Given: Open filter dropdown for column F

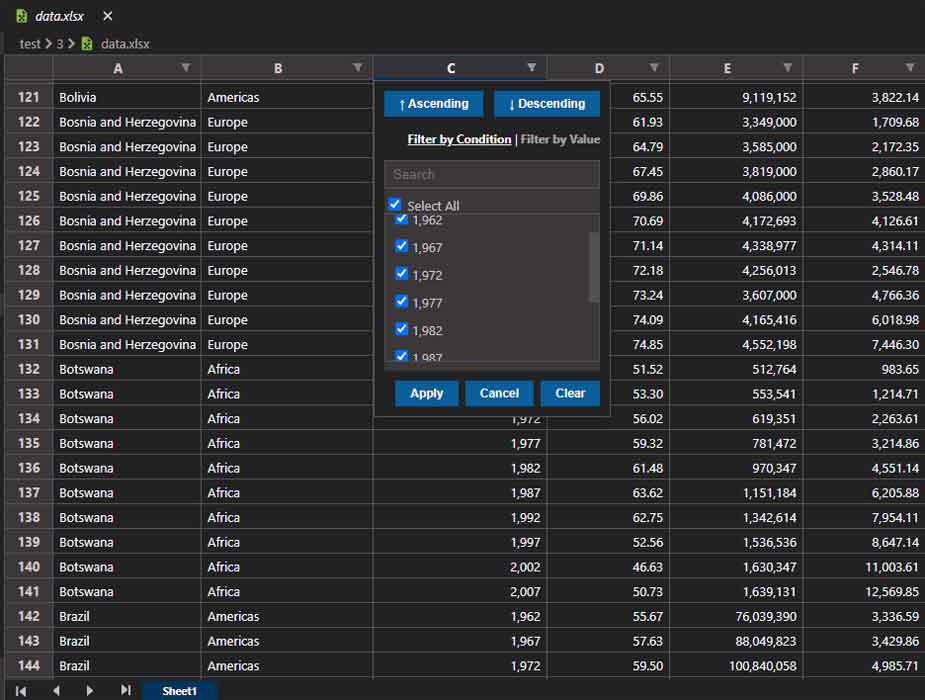Looking at the screenshot, I should click(910, 68).
